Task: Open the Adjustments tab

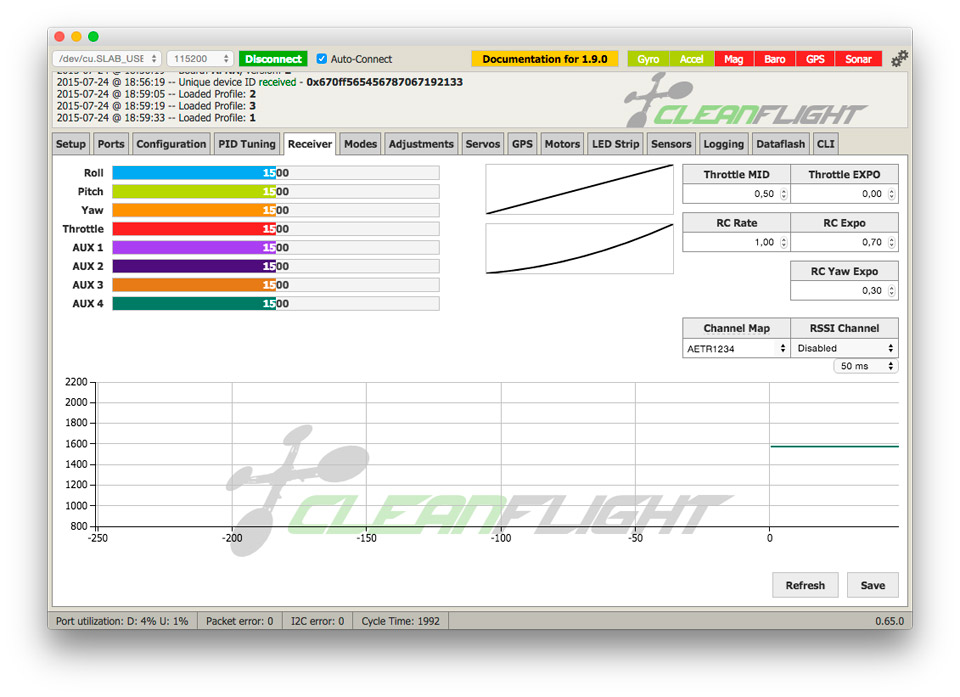Action: (421, 144)
